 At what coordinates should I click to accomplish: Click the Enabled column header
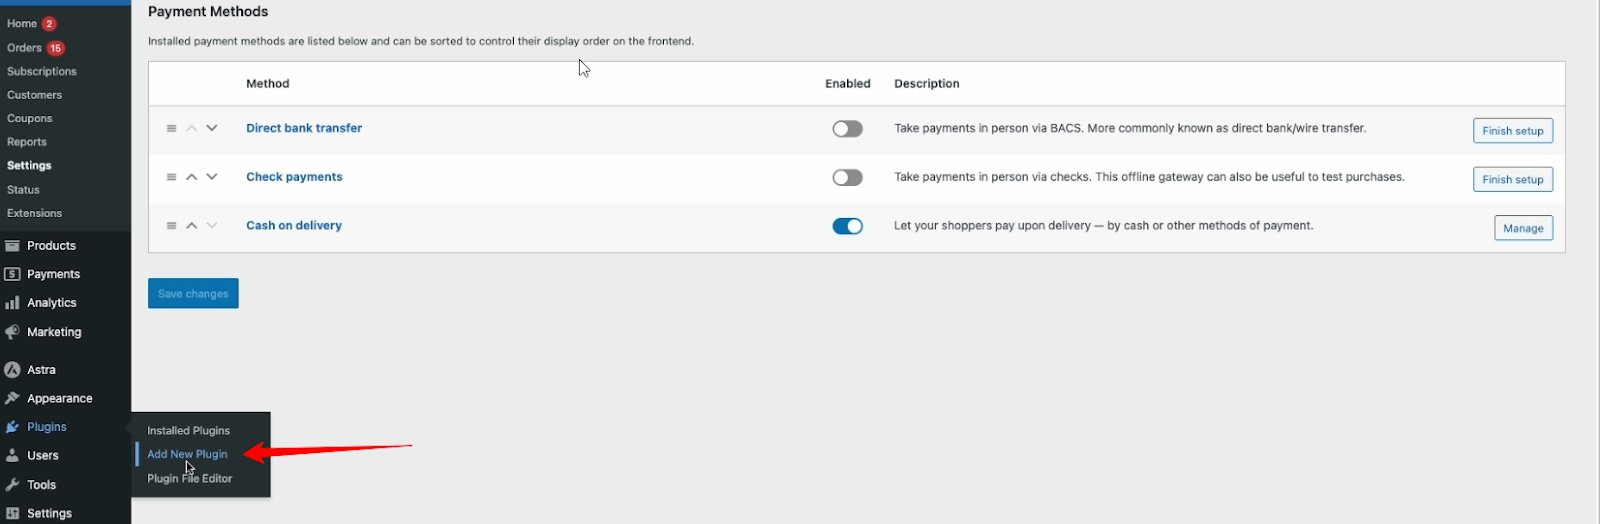click(848, 84)
